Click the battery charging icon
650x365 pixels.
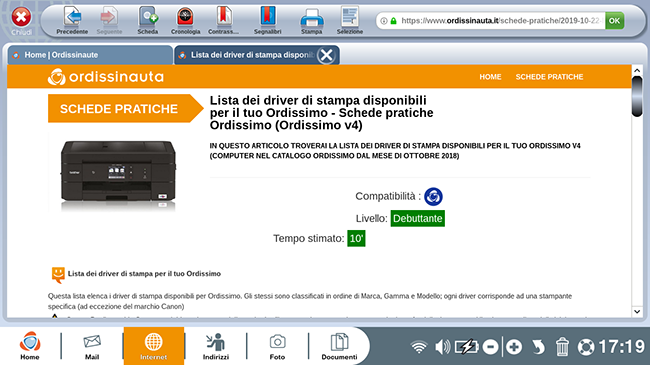coord(467,347)
